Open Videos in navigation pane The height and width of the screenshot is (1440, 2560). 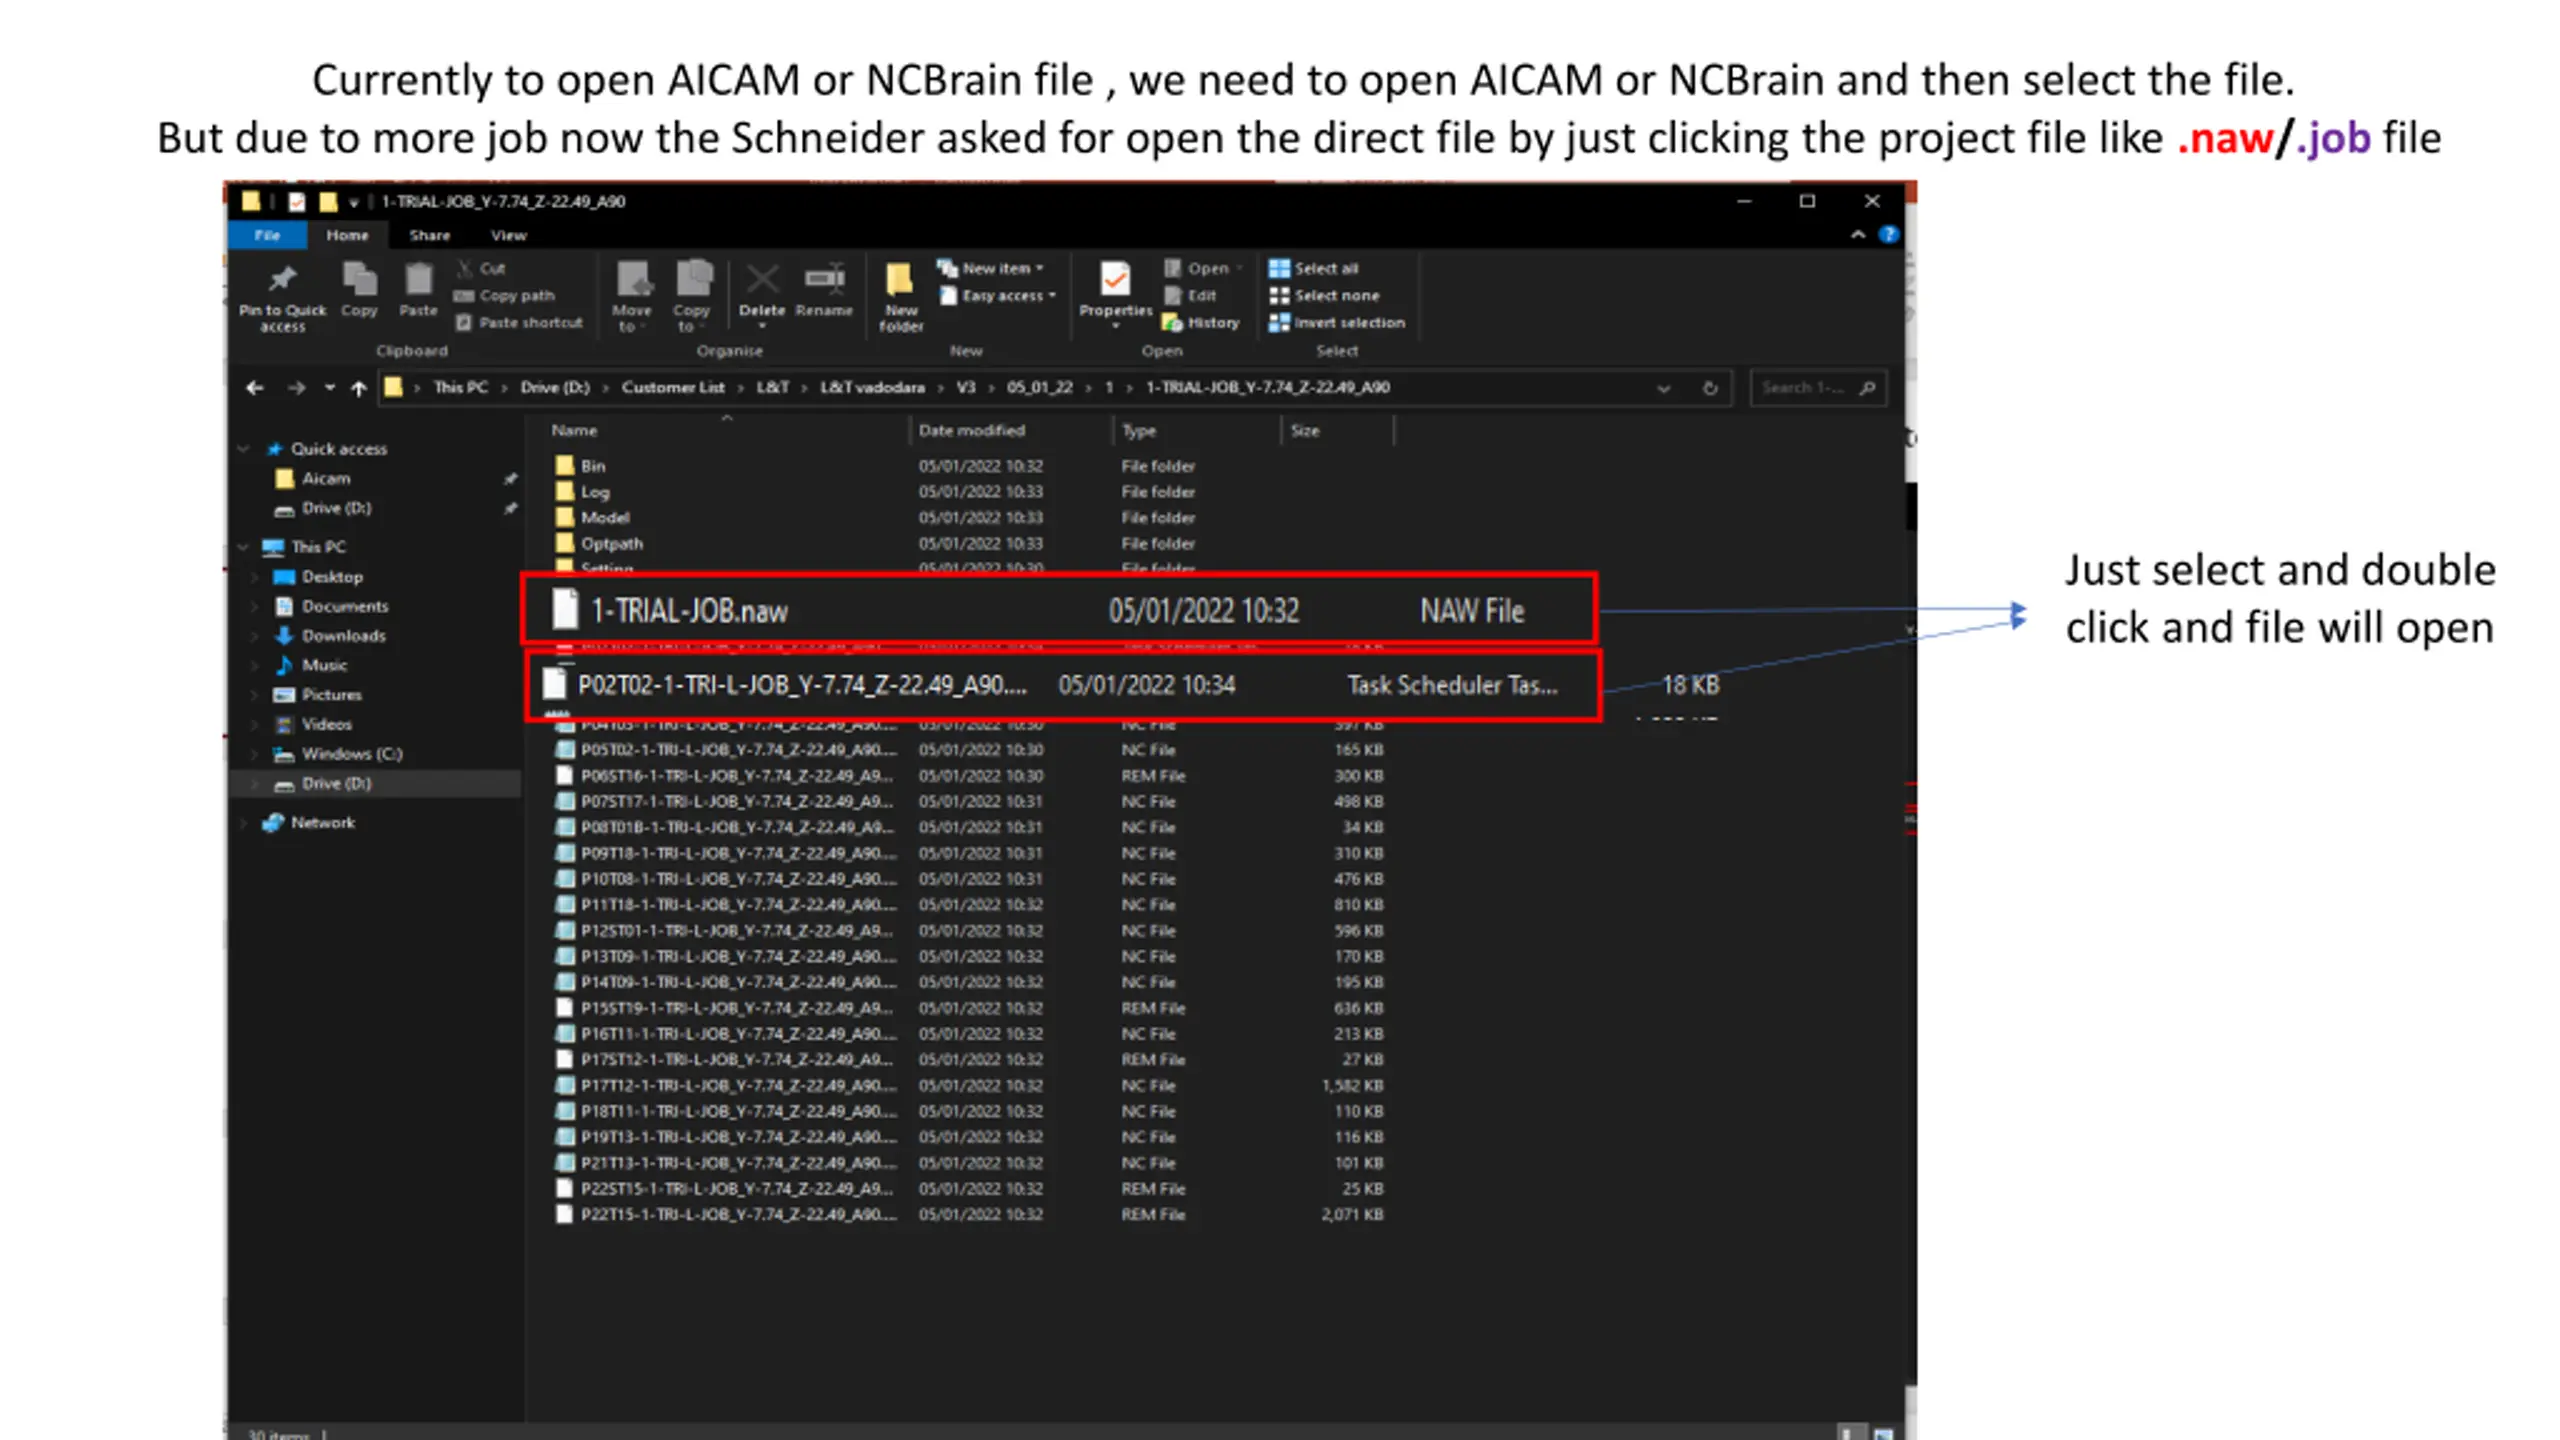326,724
